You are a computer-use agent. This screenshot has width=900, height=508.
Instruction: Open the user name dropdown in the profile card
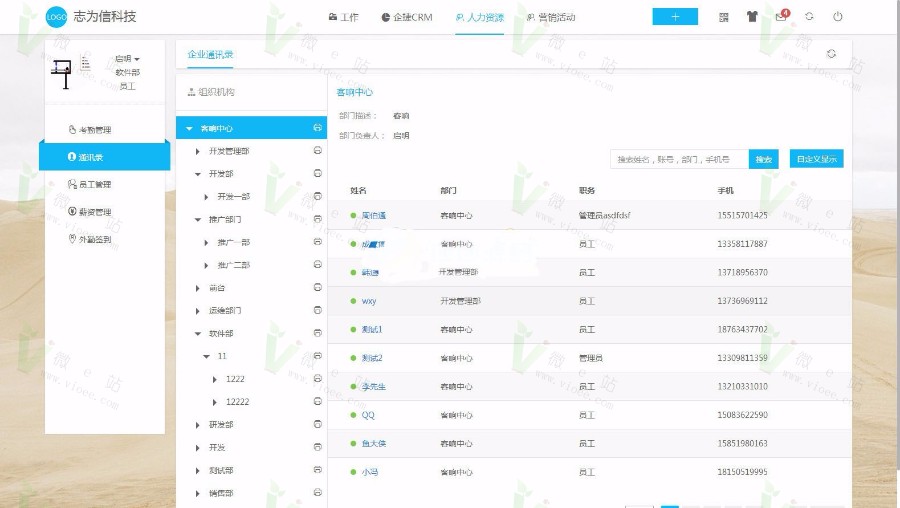[x=127, y=59]
